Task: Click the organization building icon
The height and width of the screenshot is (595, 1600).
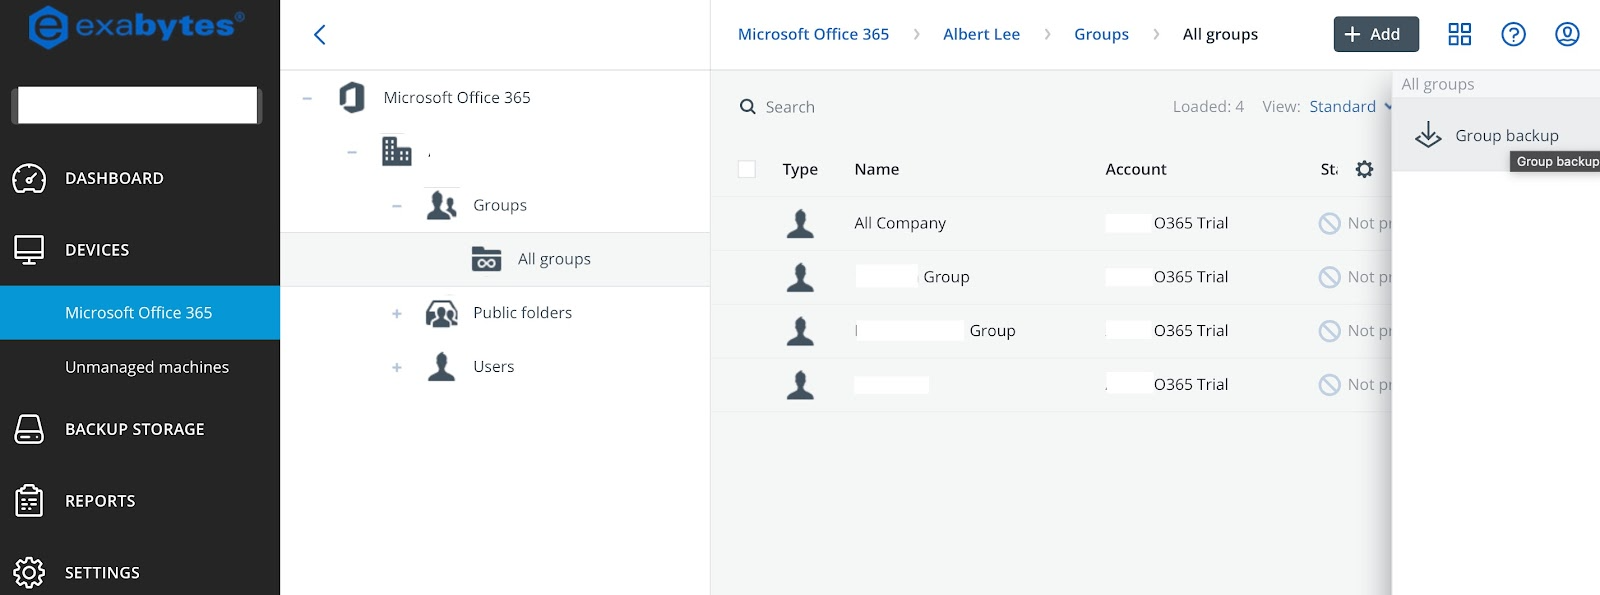Action: (x=397, y=151)
